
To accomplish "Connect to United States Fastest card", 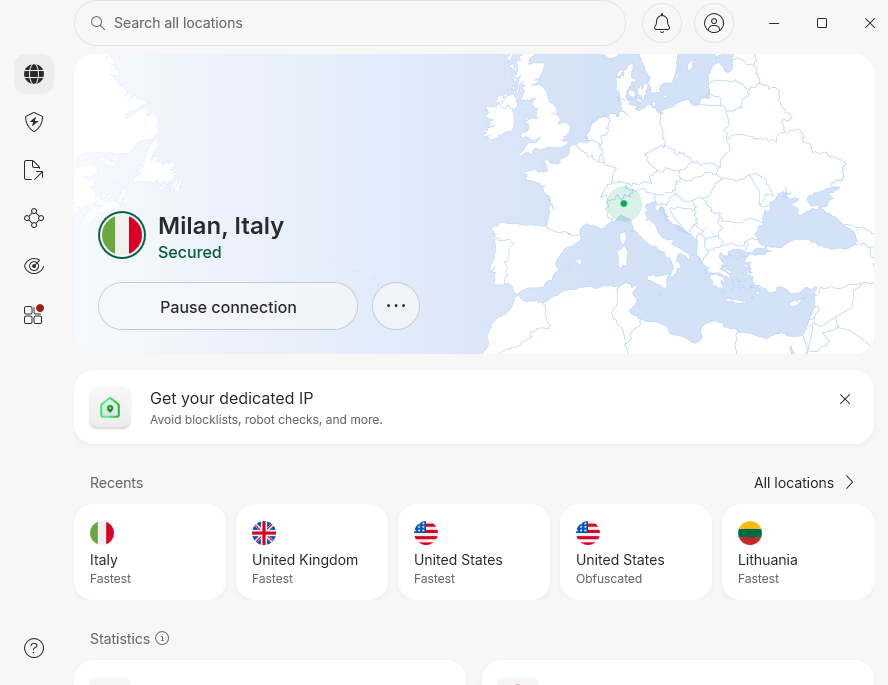I will click(474, 552).
